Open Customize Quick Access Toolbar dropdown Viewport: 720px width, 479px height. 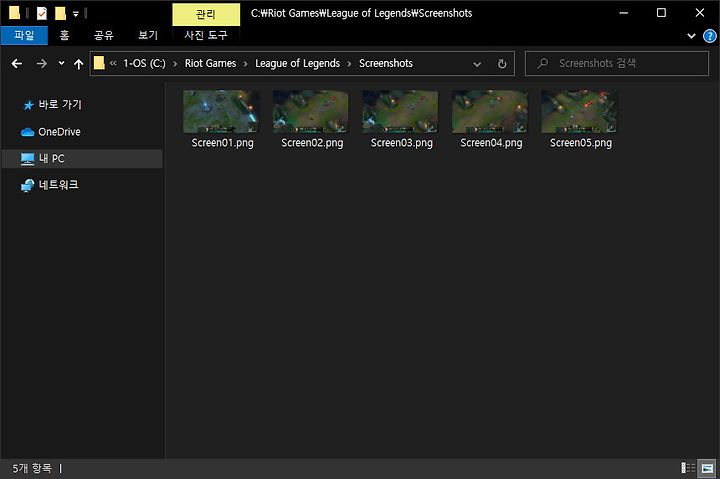pyautogui.click(x=76, y=14)
